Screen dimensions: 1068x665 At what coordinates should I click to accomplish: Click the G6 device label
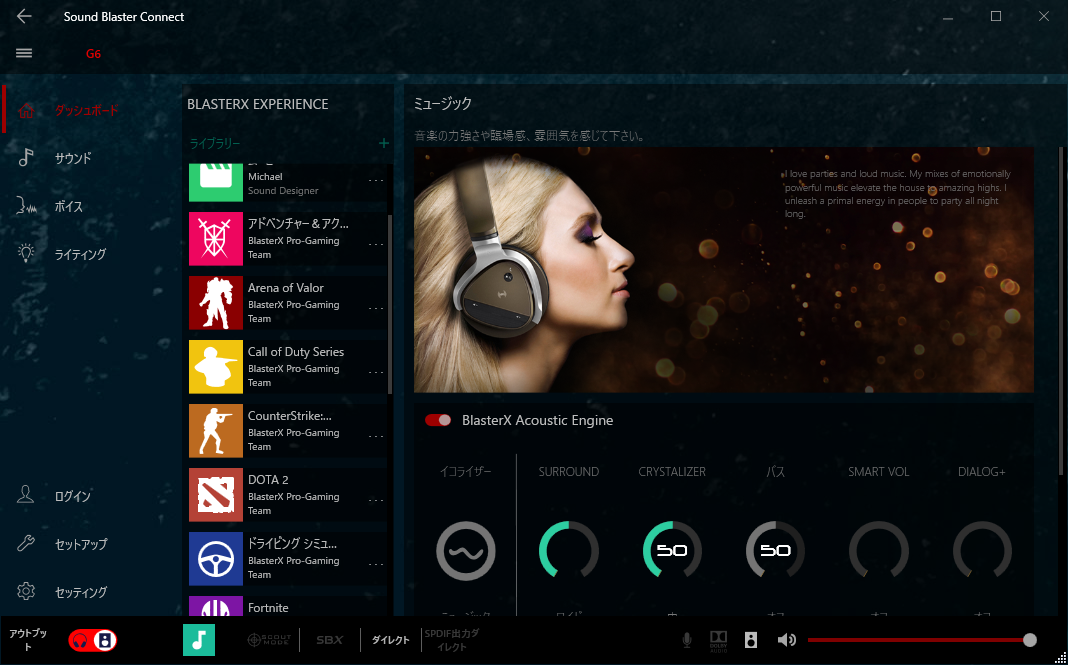(93, 54)
